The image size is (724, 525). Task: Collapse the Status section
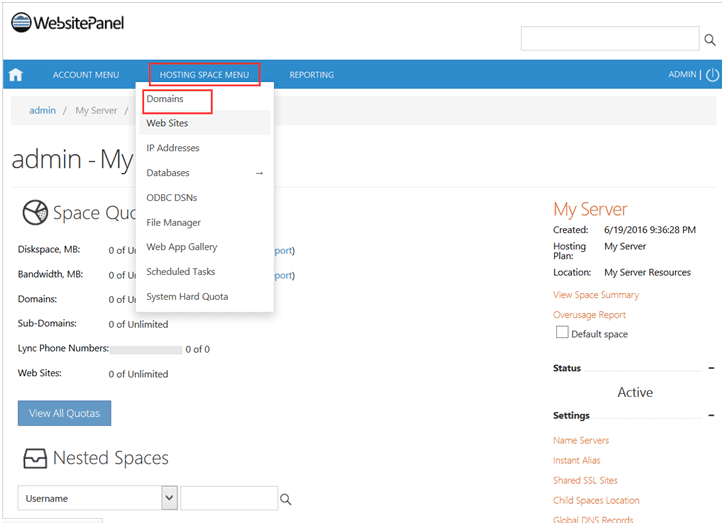coord(711,368)
